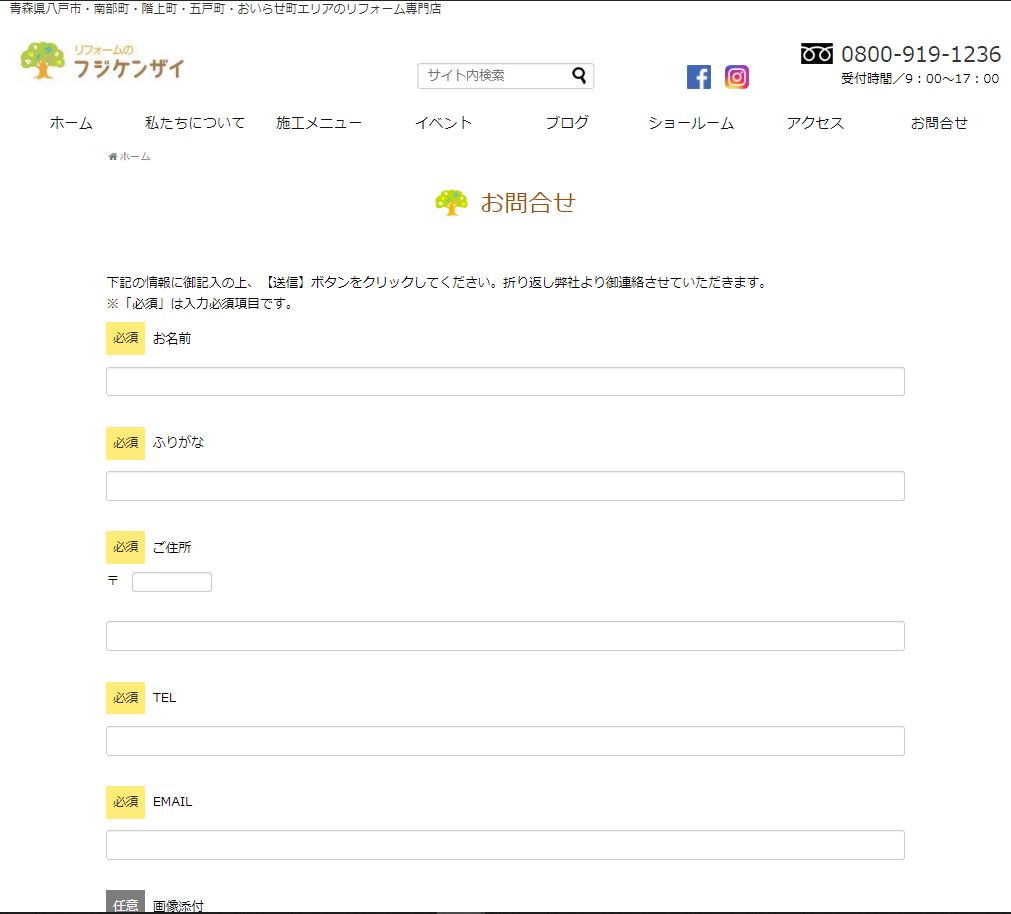Open the アクセス menu item
1011x914 pixels.
[x=815, y=123]
